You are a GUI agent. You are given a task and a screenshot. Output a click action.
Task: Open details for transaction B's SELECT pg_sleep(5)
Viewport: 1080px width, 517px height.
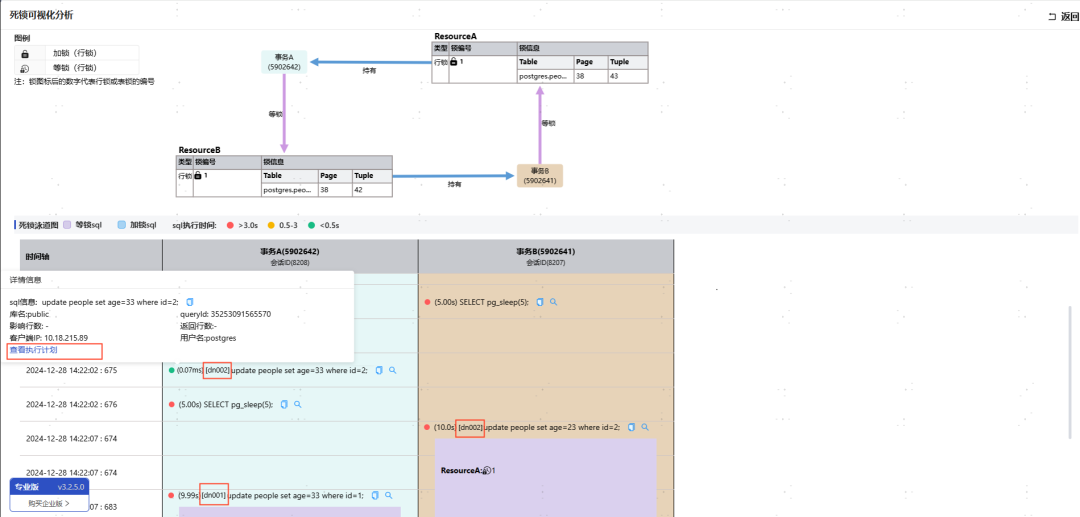coord(552,302)
